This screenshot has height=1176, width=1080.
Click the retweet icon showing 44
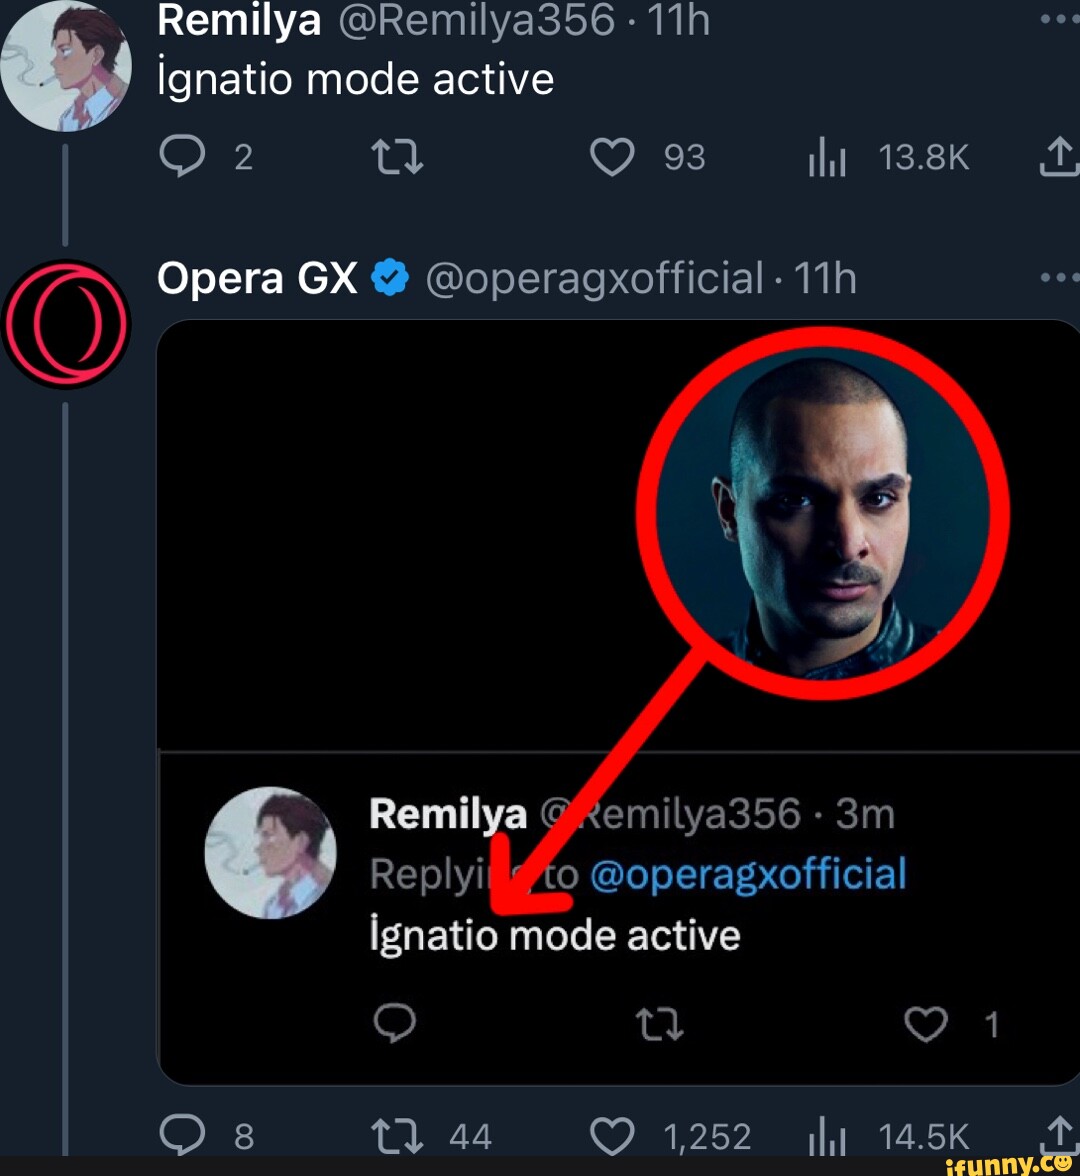(396, 1132)
